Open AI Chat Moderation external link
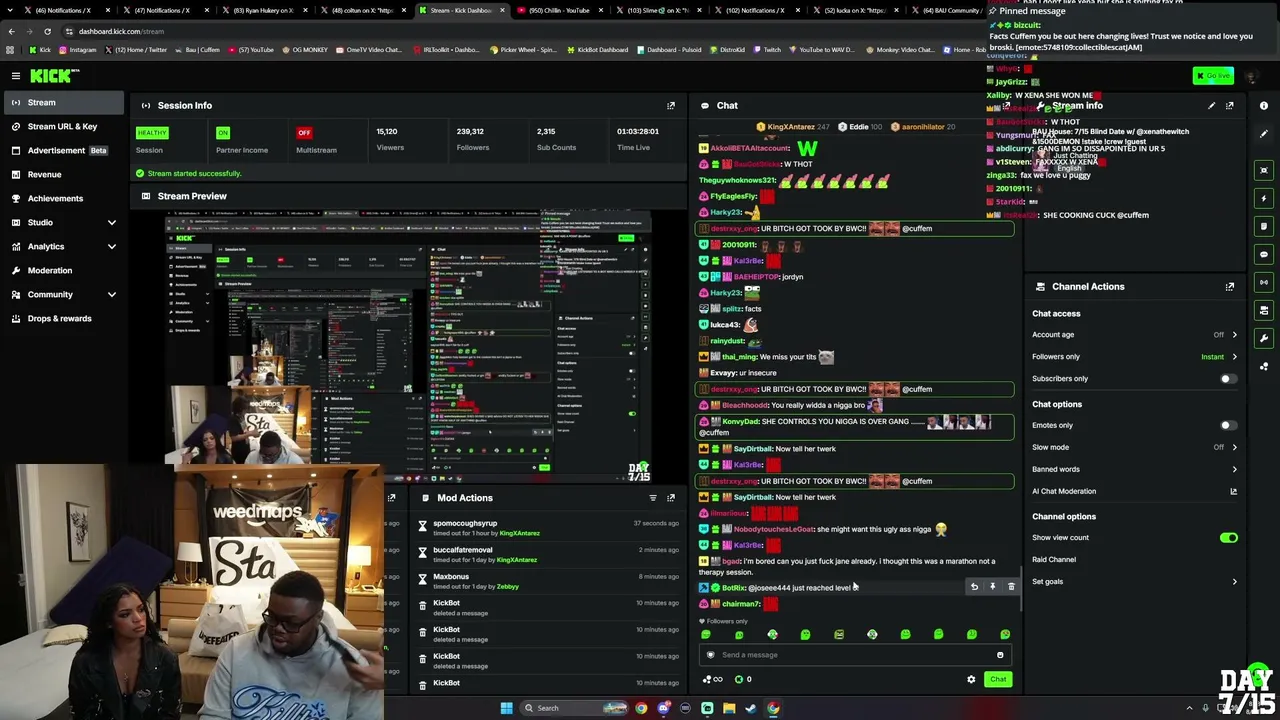Viewport: 1280px width, 720px height. (x=1233, y=491)
